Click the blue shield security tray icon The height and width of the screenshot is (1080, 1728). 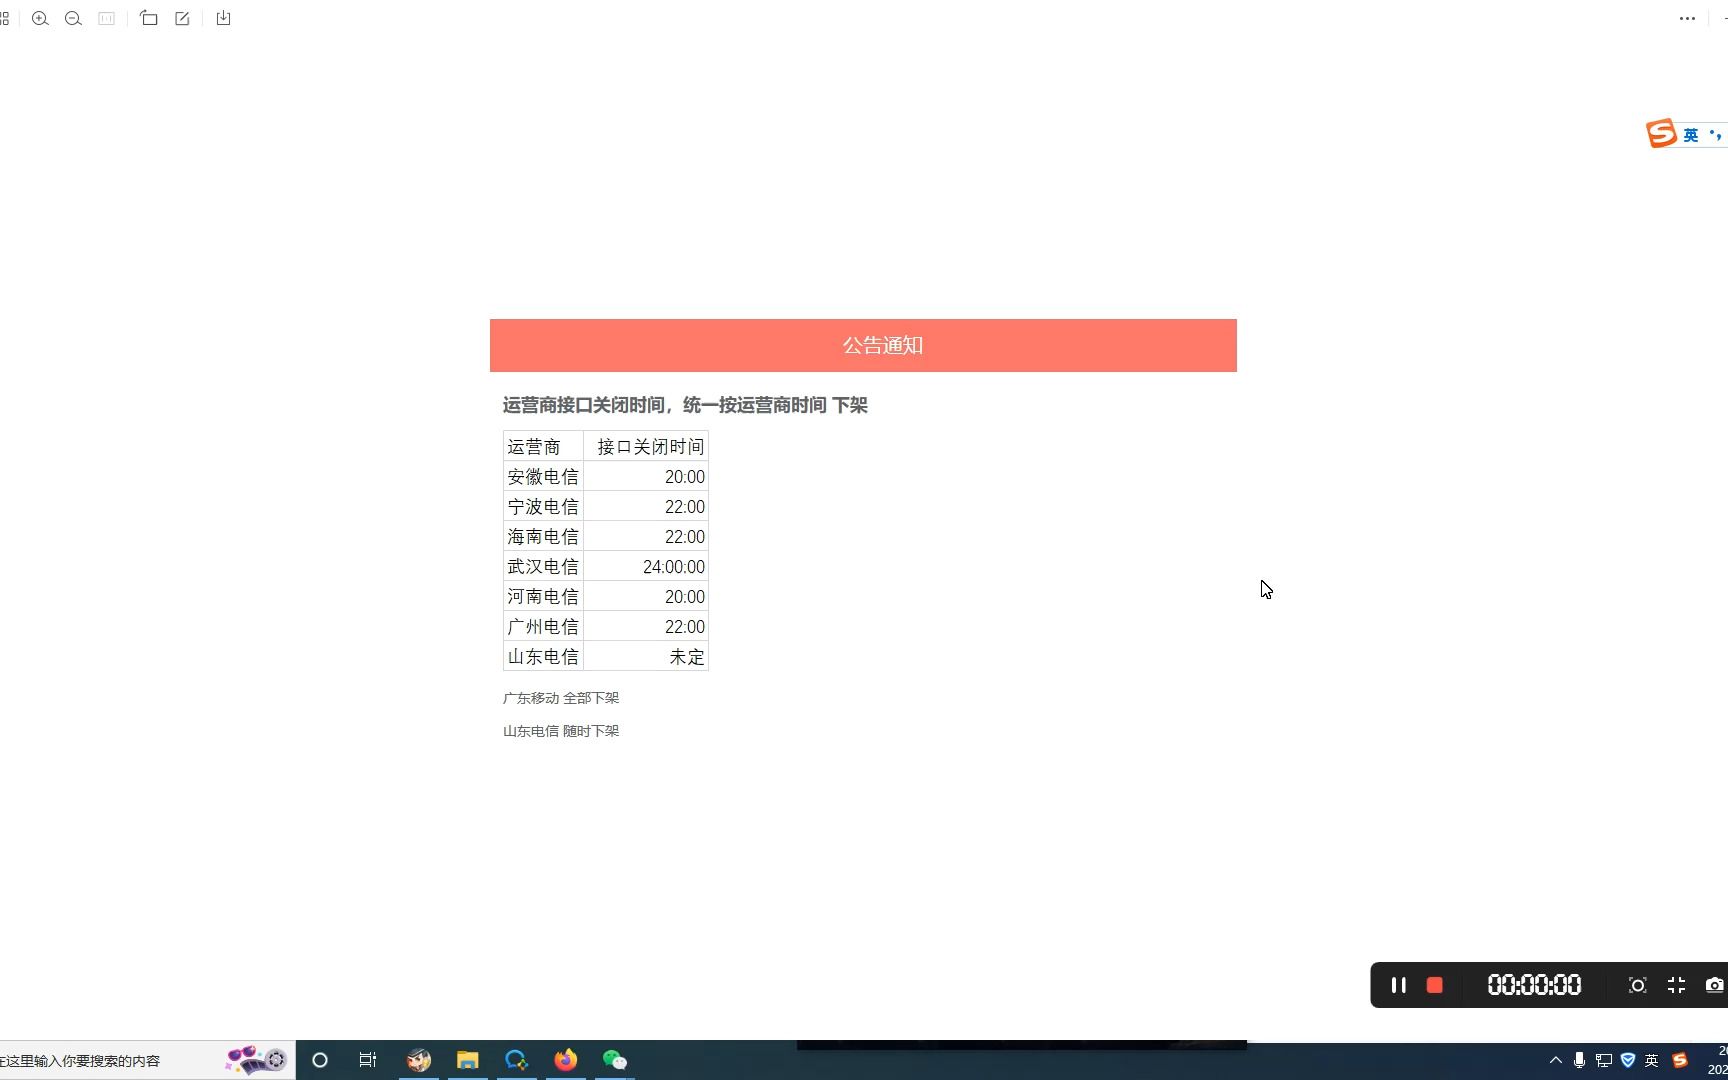point(1628,1060)
